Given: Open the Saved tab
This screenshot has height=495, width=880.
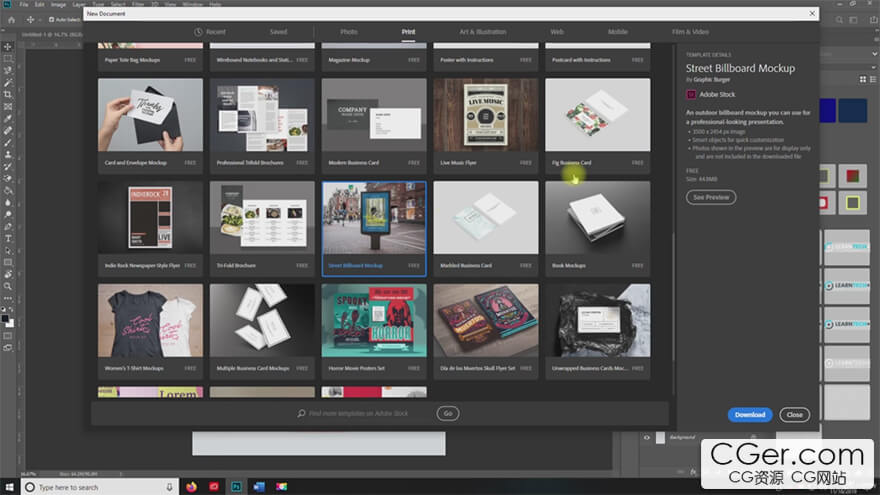Looking at the screenshot, I should [278, 32].
